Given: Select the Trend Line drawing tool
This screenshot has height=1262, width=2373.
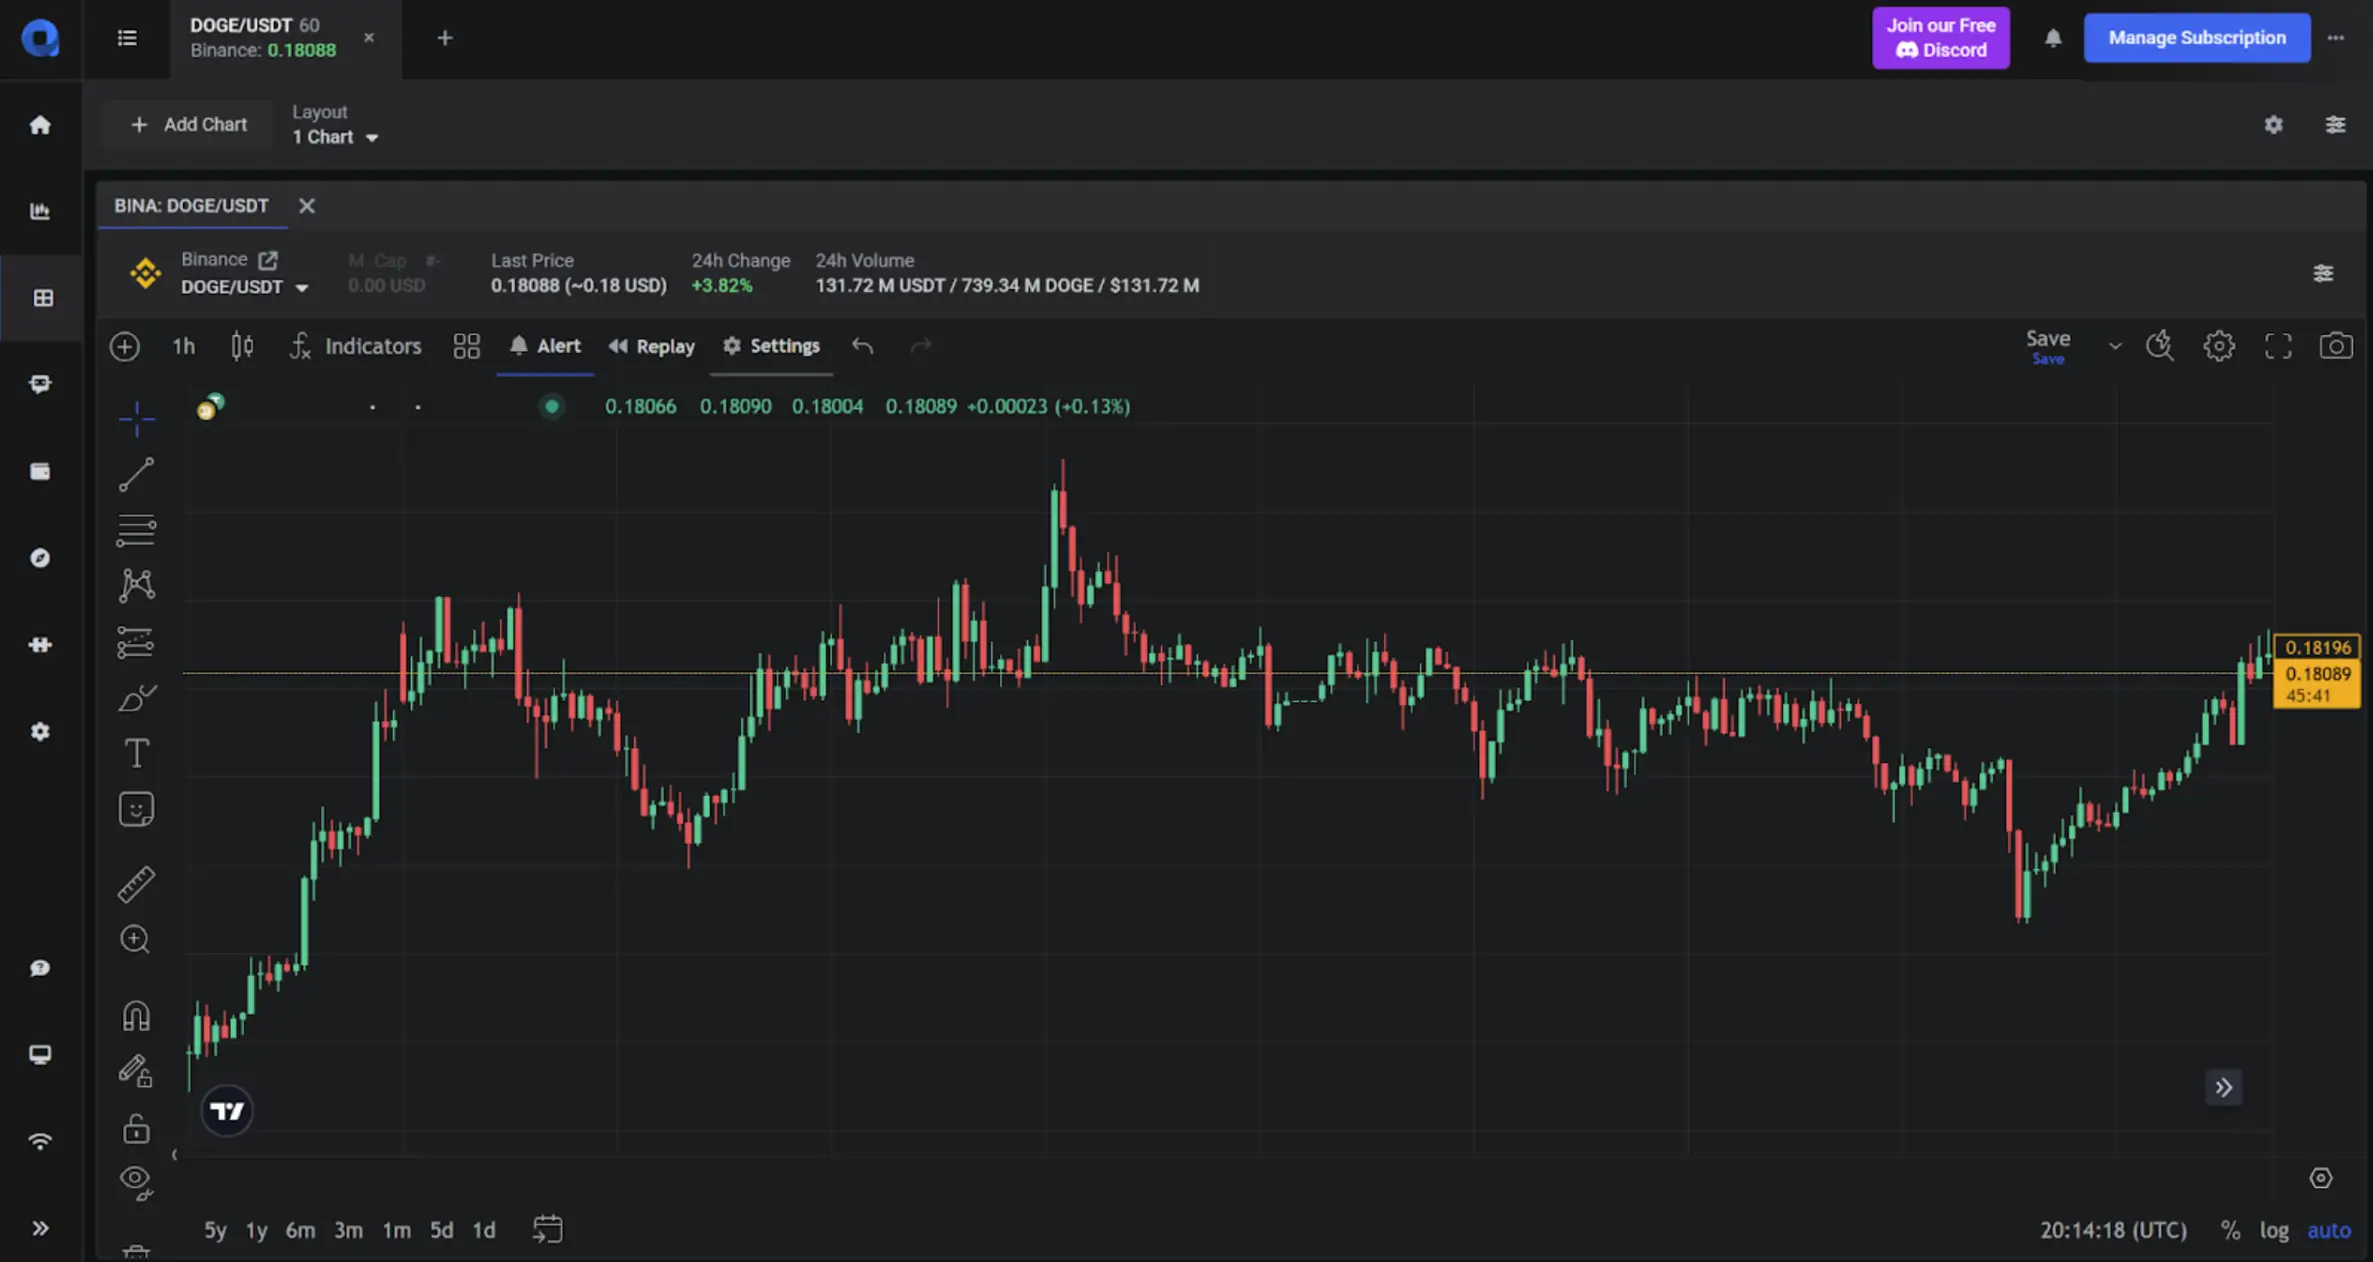Looking at the screenshot, I should (x=137, y=474).
